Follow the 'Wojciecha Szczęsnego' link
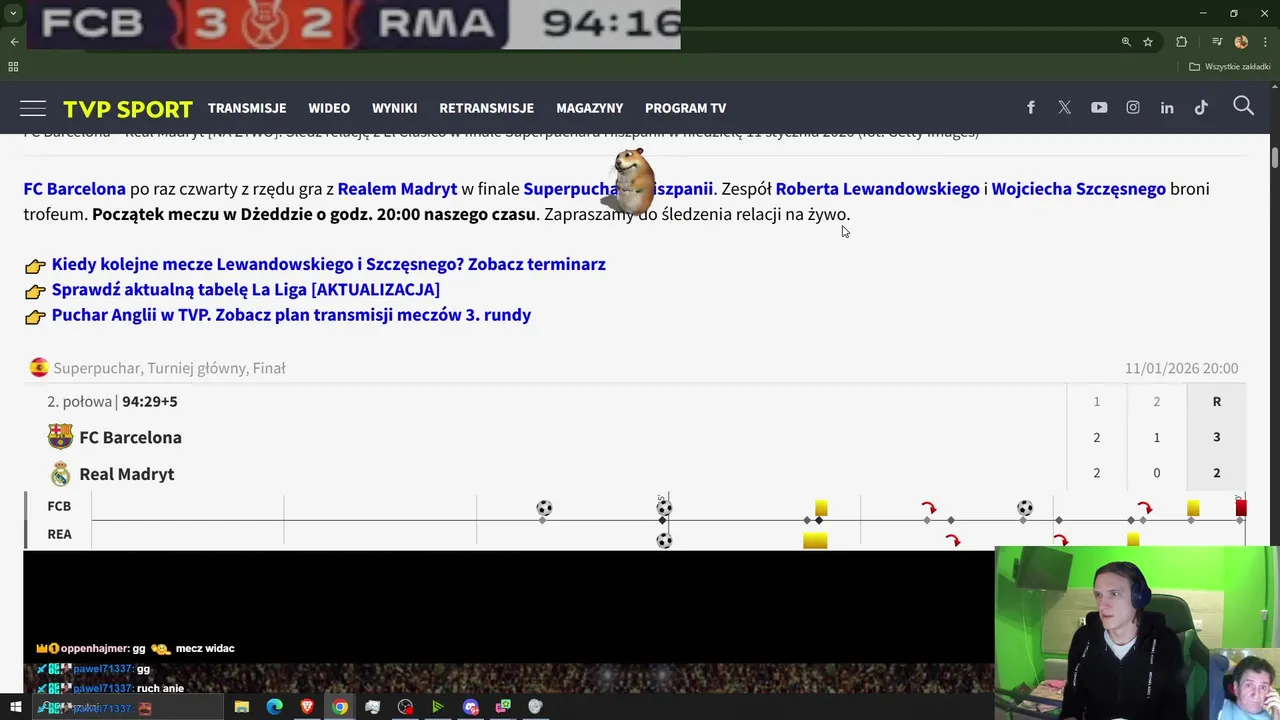 1079,189
